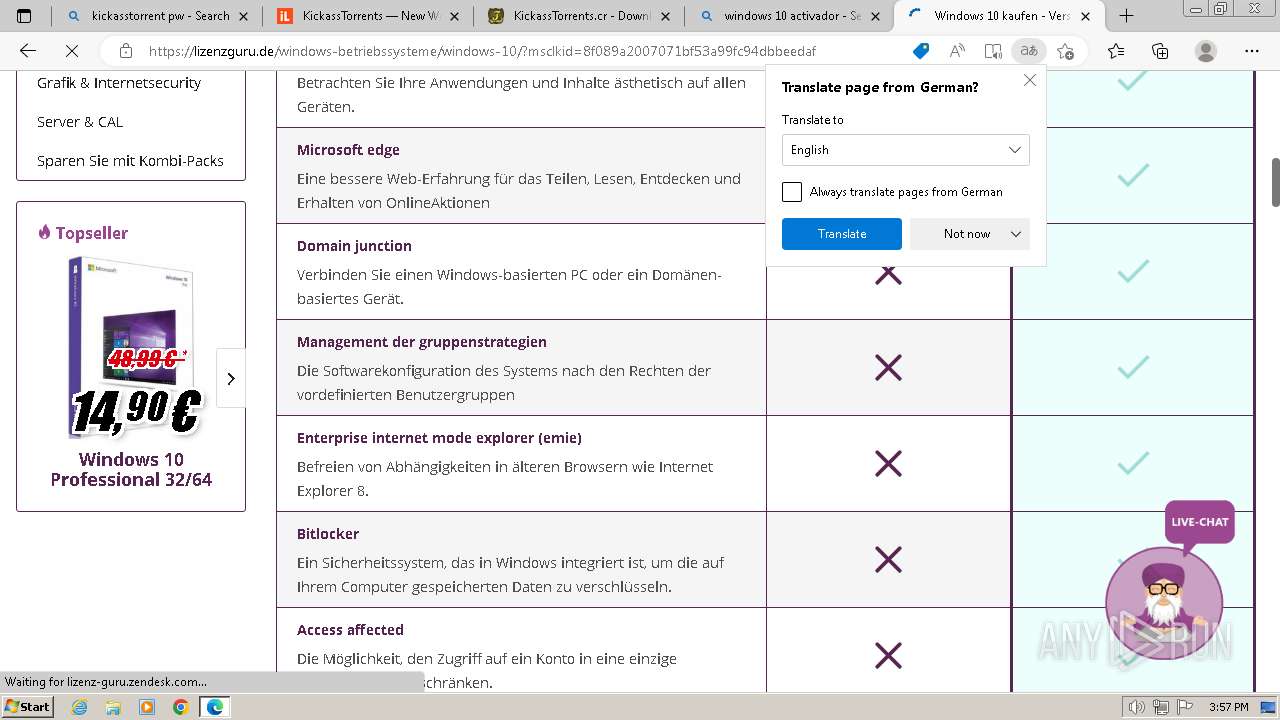The width and height of the screenshot is (1280, 720).
Task: Select Microsoft Edge taskbar icon
Action: click(x=215, y=707)
